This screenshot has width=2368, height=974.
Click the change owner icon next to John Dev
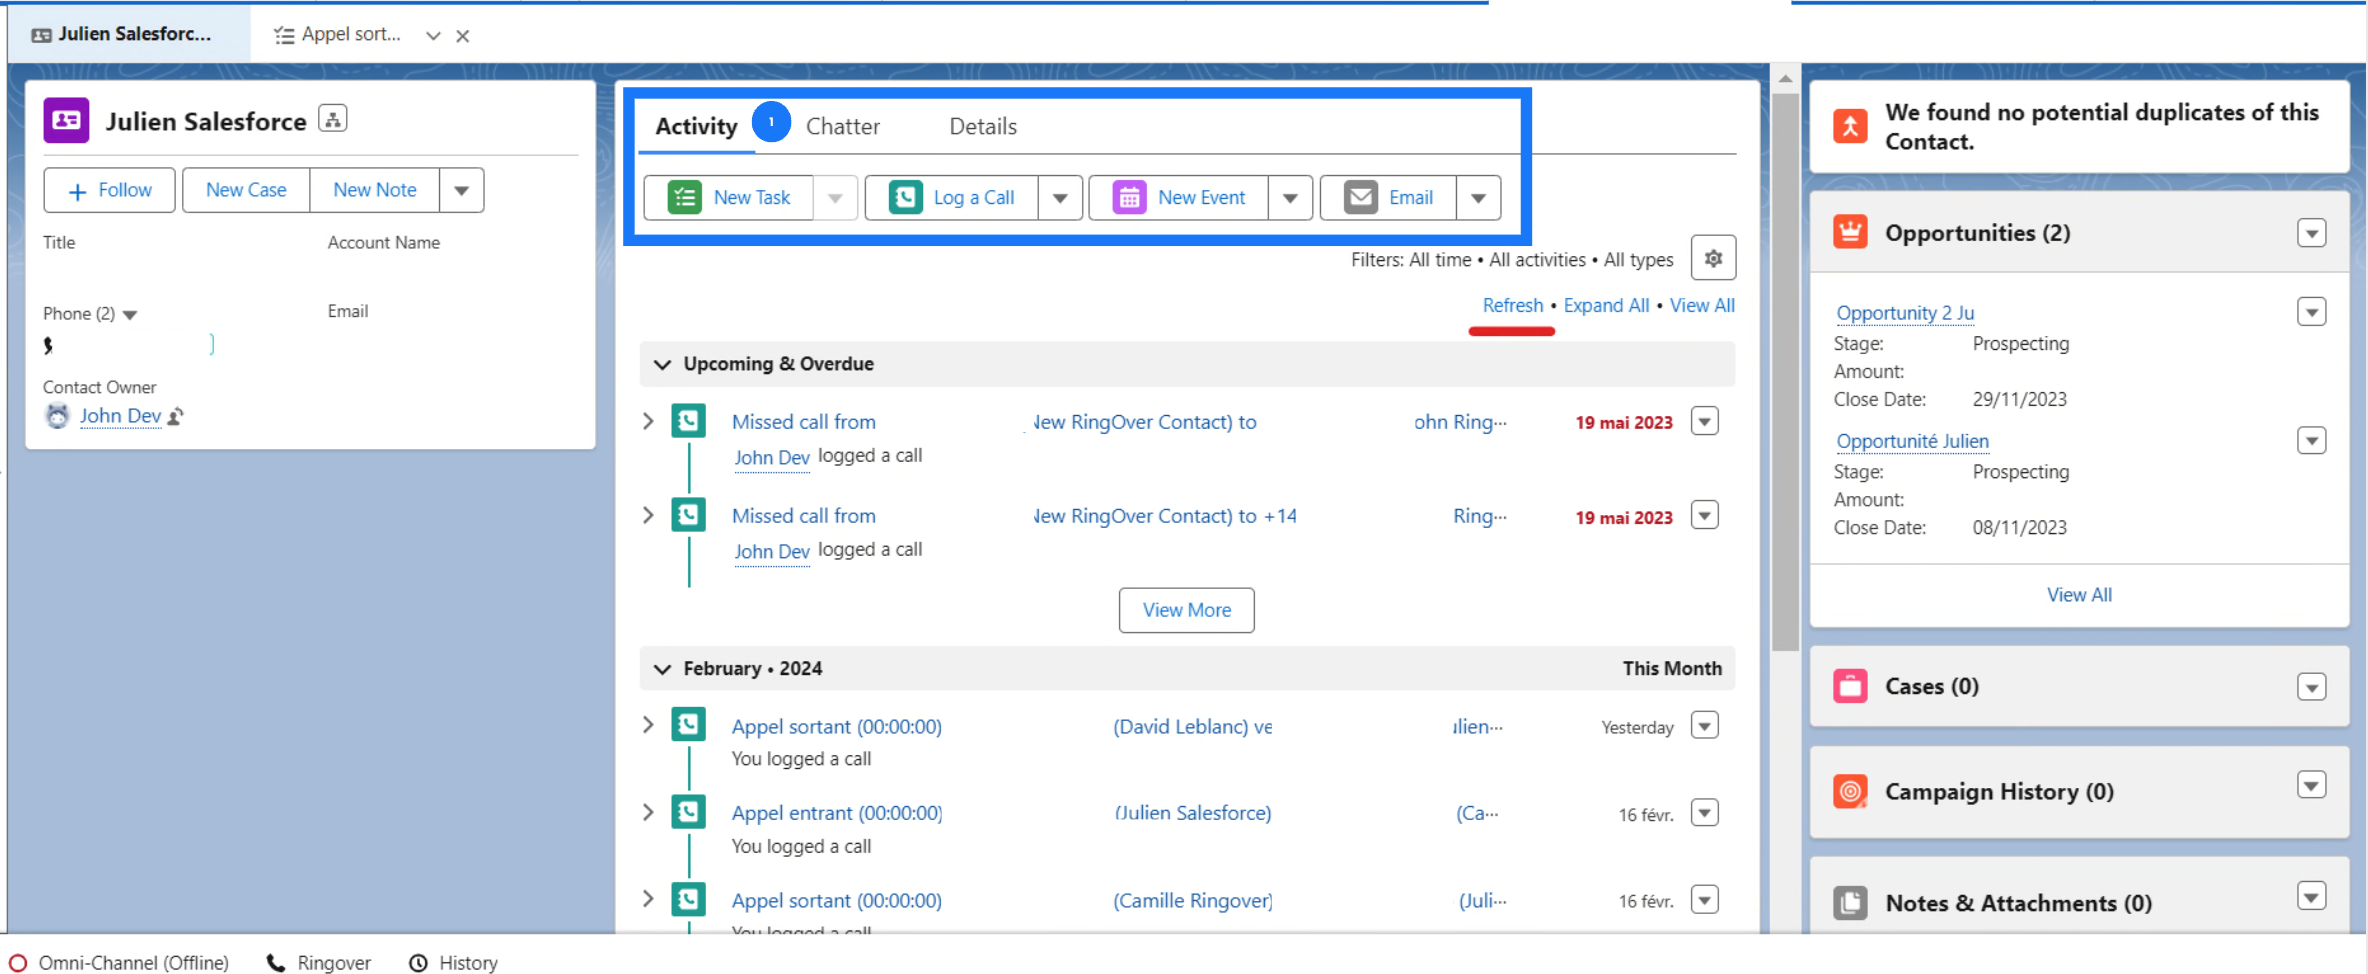(x=176, y=416)
